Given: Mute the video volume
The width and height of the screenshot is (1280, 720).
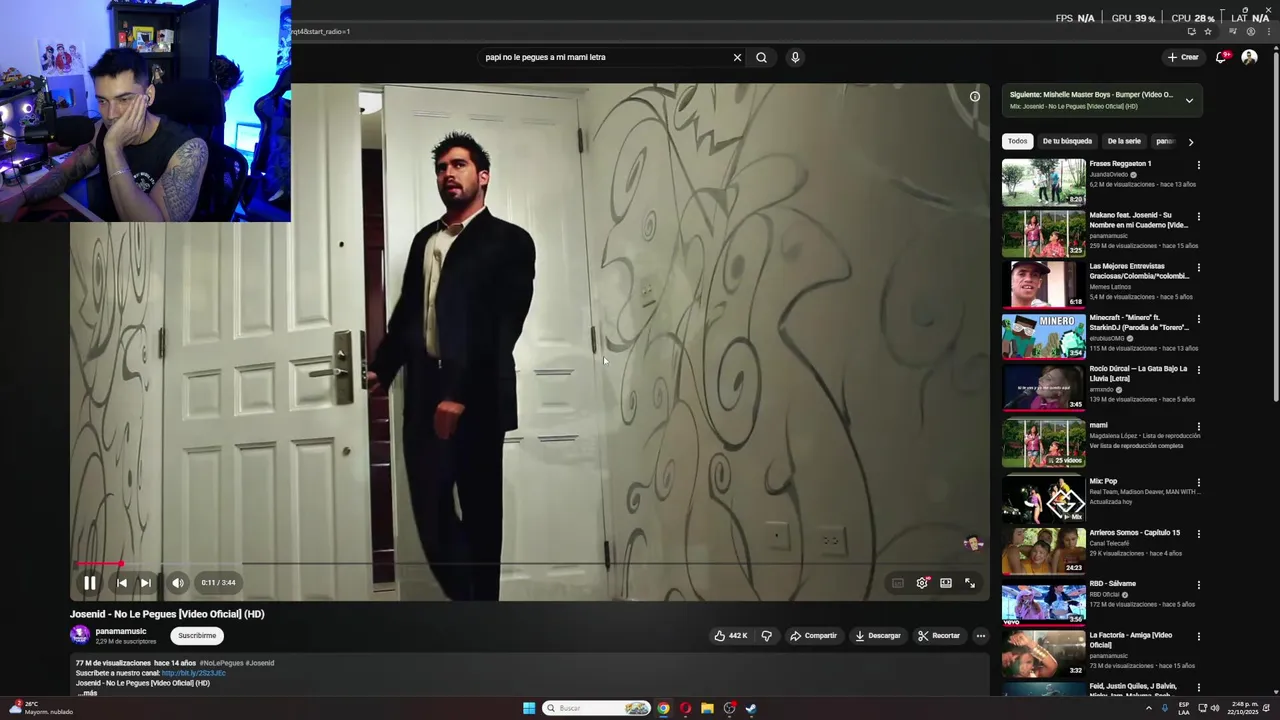Looking at the screenshot, I should coord(177,583).
